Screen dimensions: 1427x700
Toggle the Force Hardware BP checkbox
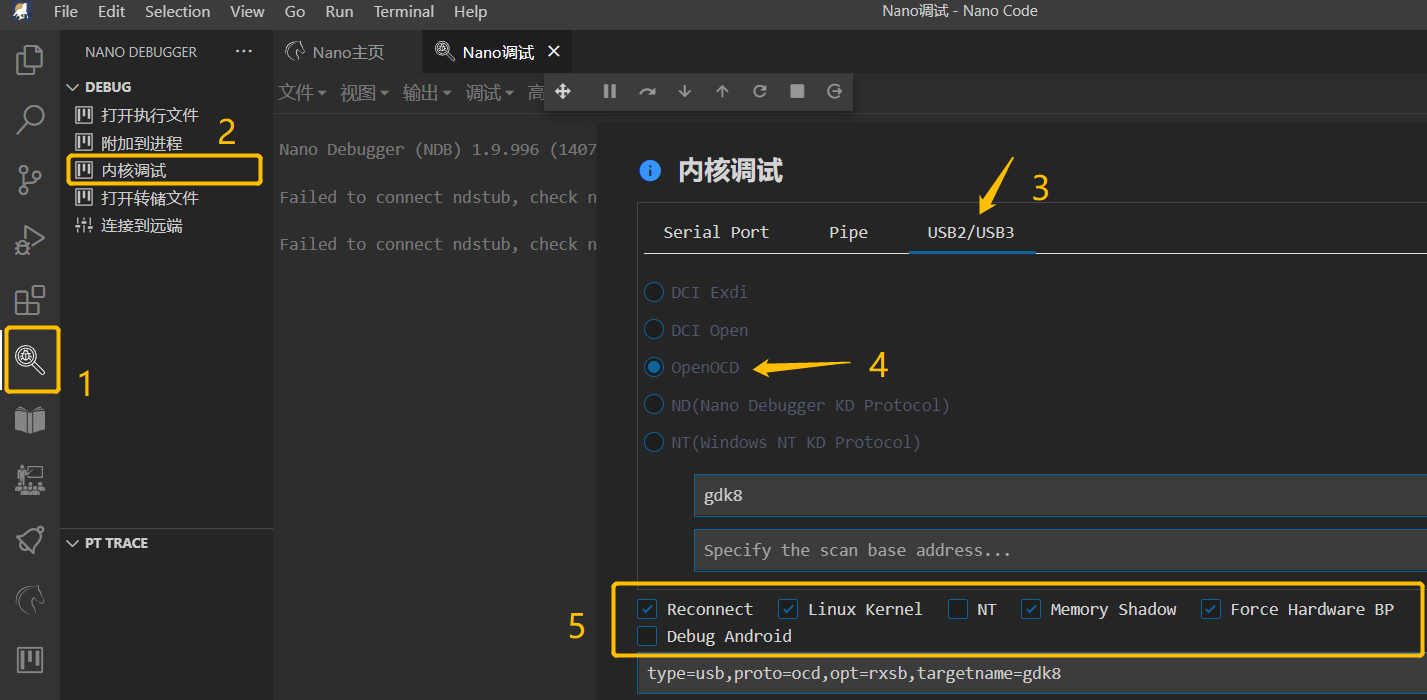coord(1211,609)
